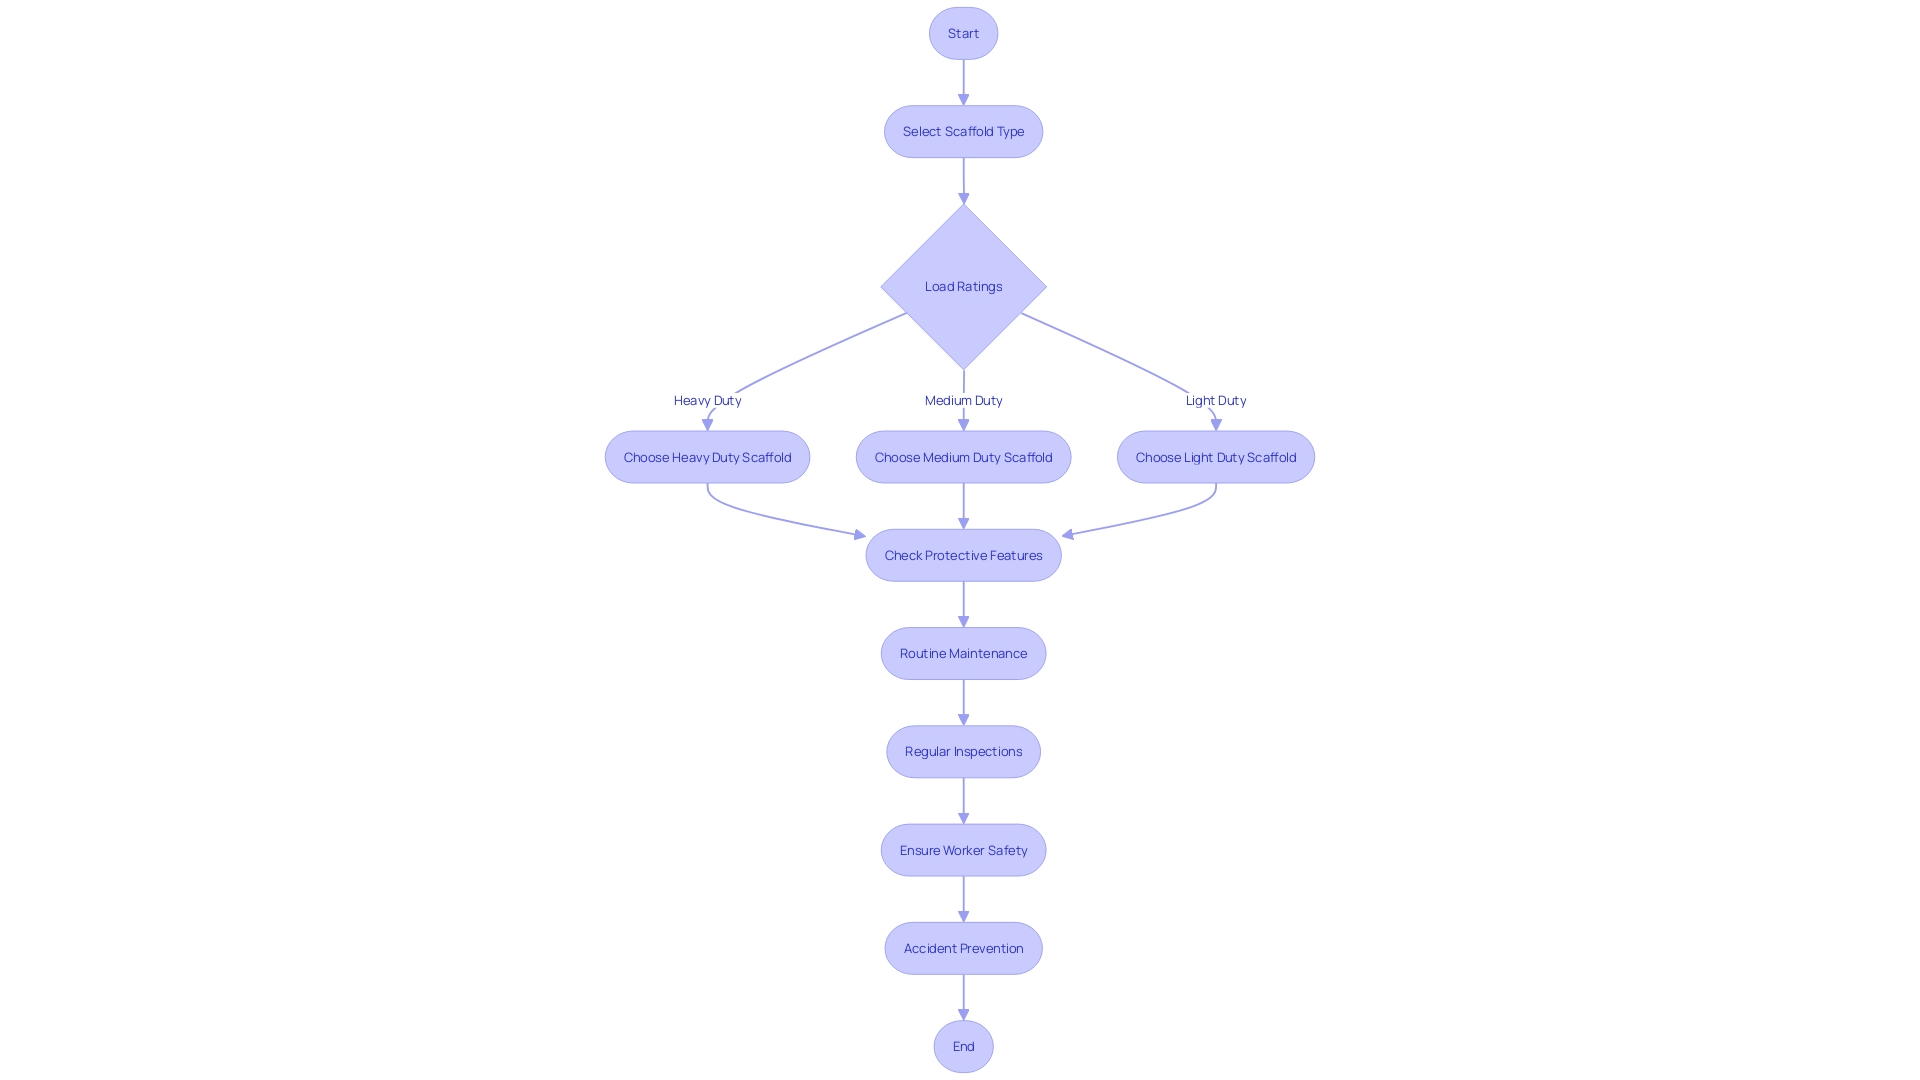1920x1080 pixels.
Task: Click the Start node at top
Action: (x=963, y=33)
